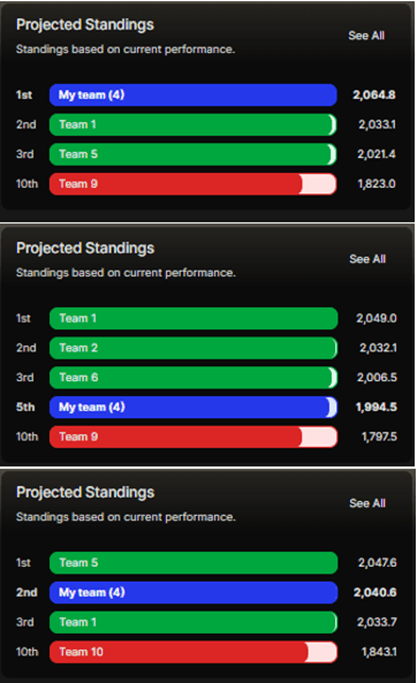Select the Team 2 standings bar
This screenshot has width=417, height=683.
(193, 348)
